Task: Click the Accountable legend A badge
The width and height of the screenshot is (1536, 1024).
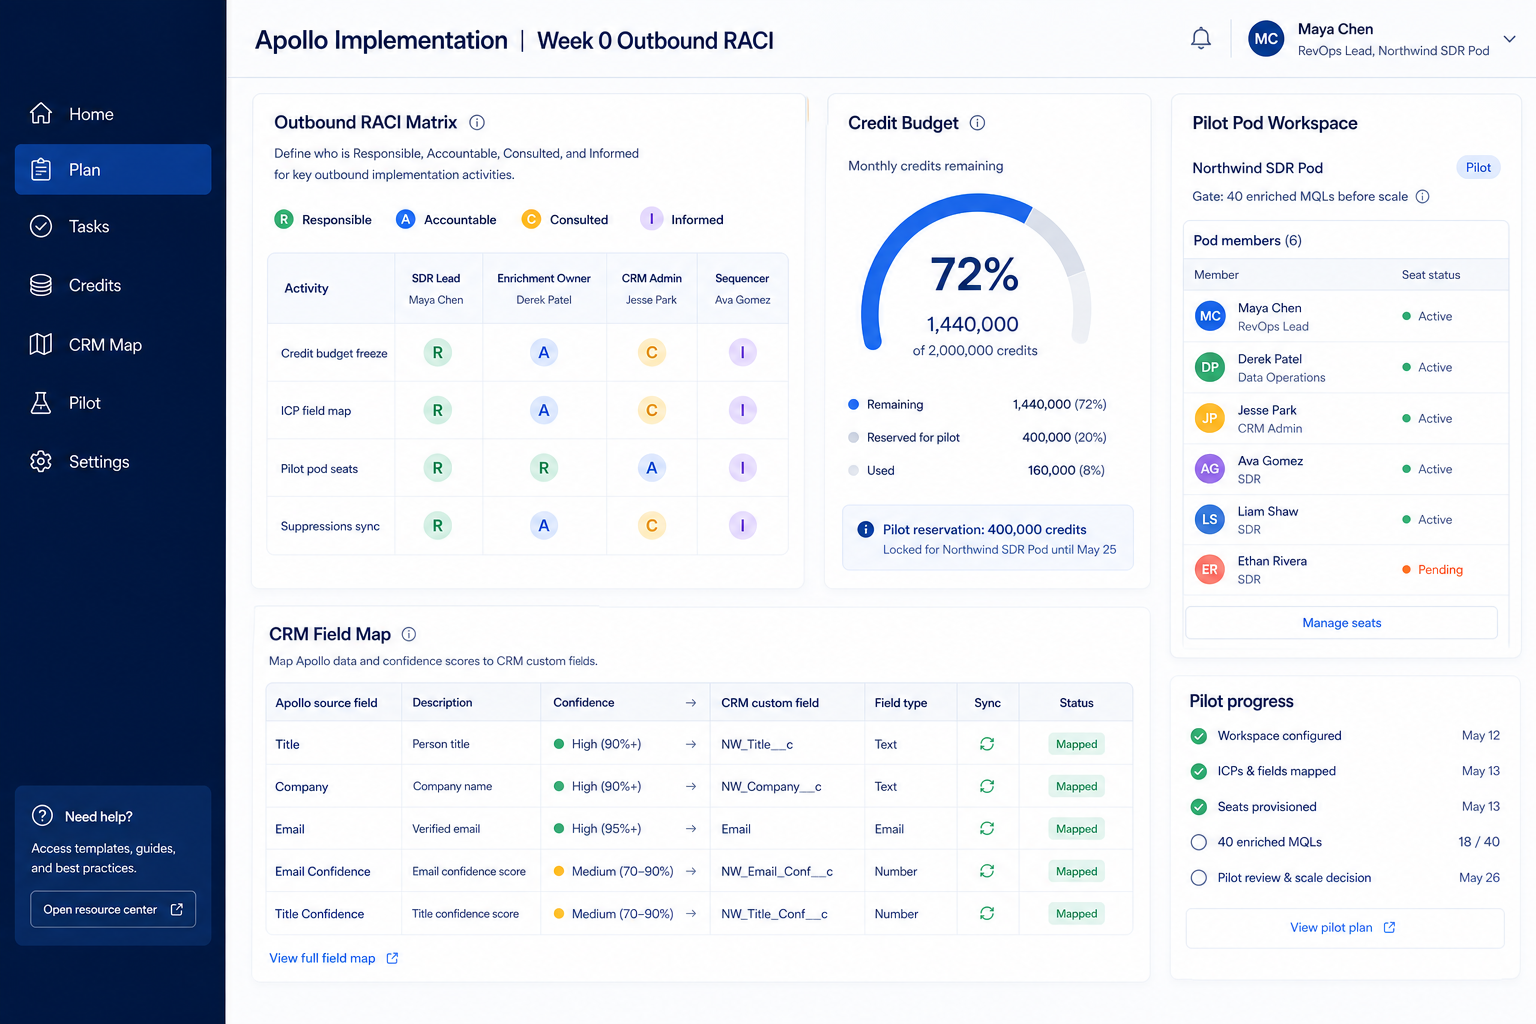Action: pos(405,219)
